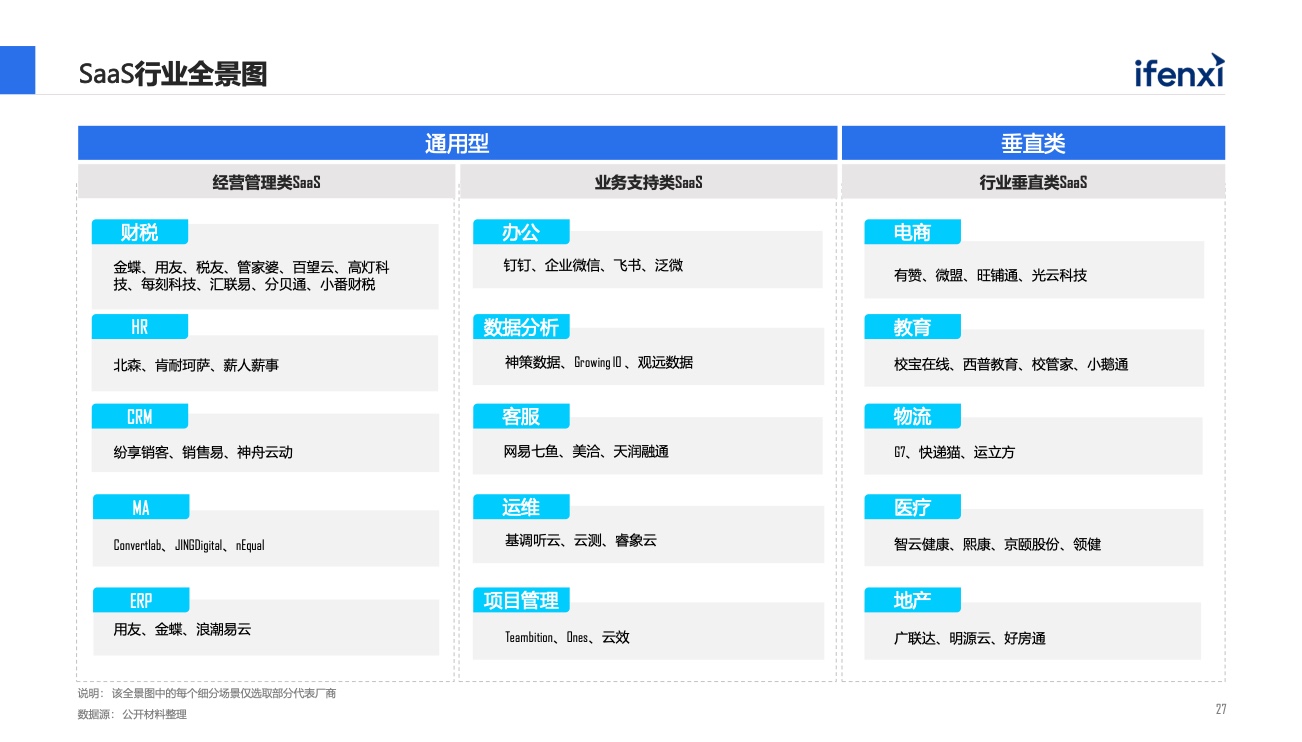Click the slide title SaaS行业全景图

click(x=173, y=74)
